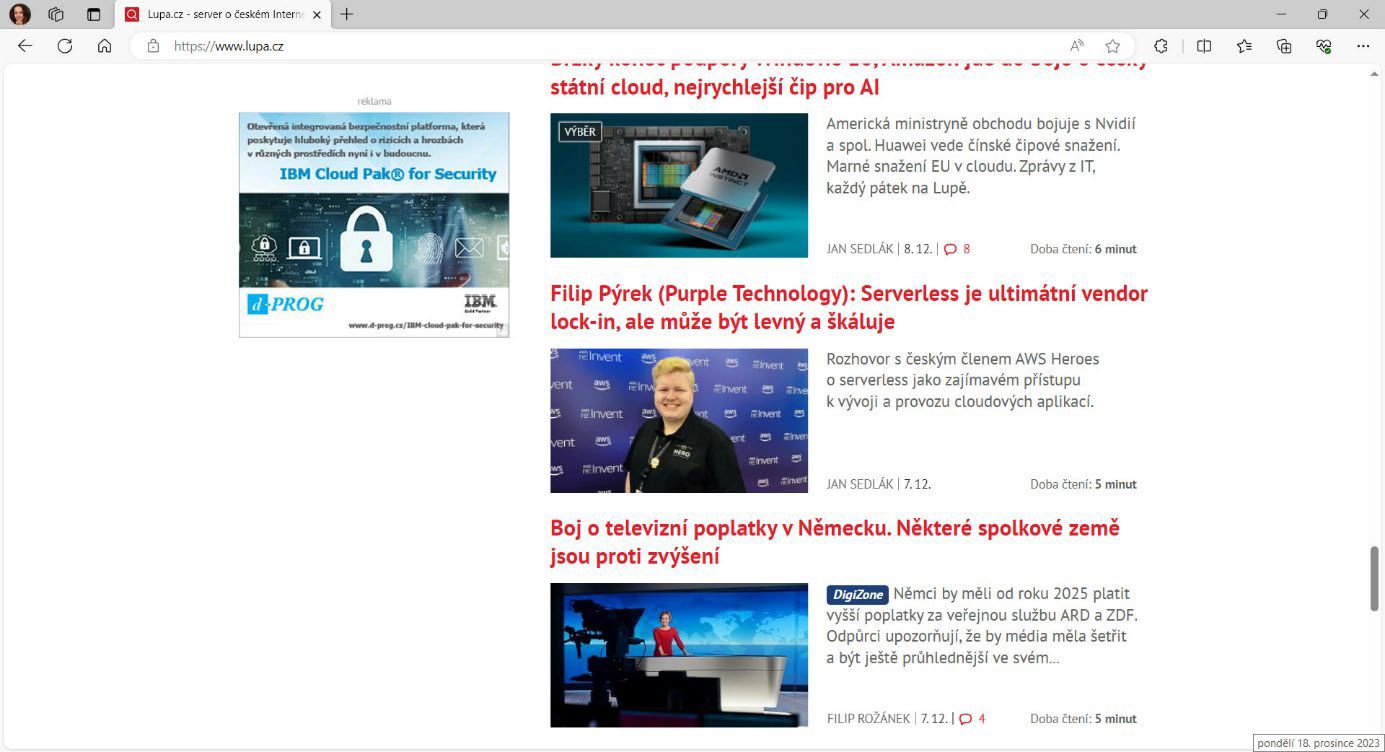Click 'Doba čtení: 6 minut' text
The height and width of the screenshot is (752, 1385).
pos(1083,249)
